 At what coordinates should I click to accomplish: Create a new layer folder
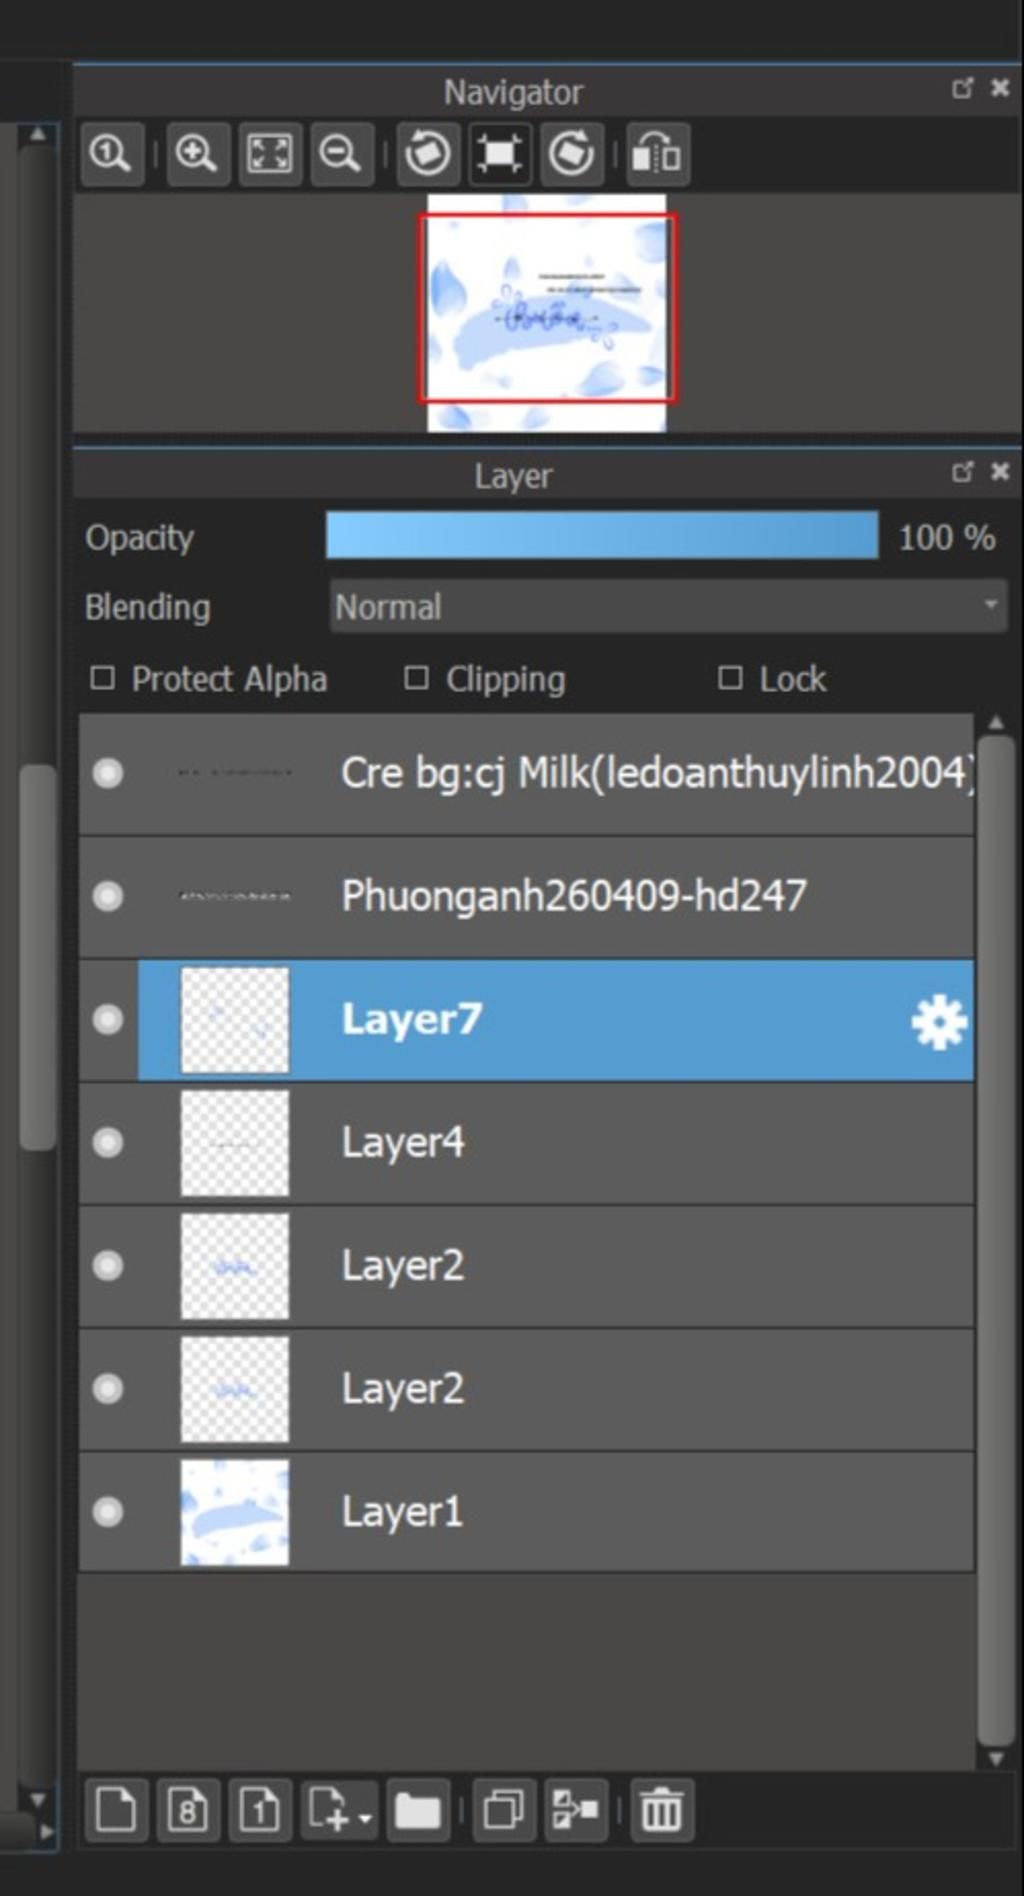click(x=418, y=1810)
